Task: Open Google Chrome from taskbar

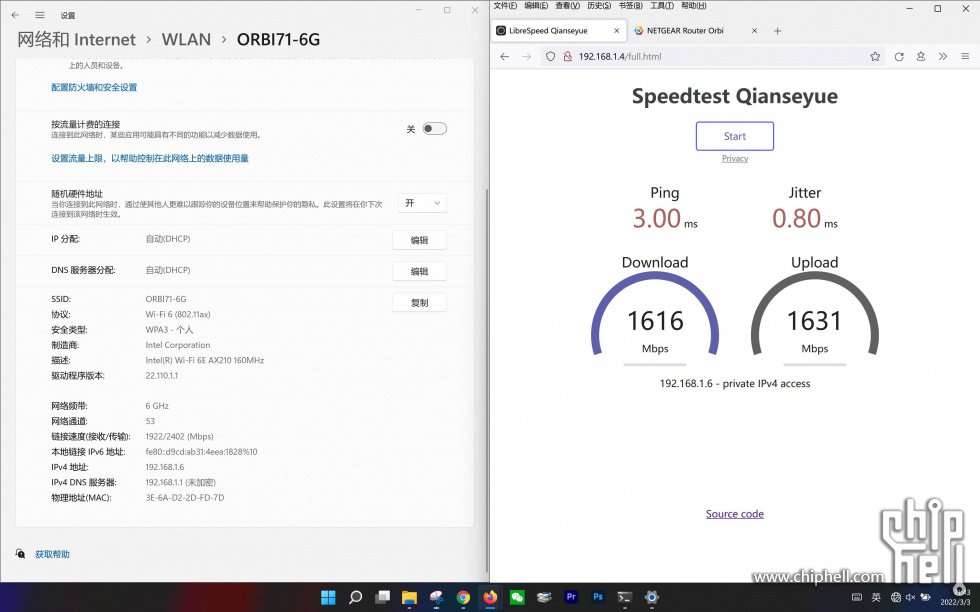Action: (463, 597)
